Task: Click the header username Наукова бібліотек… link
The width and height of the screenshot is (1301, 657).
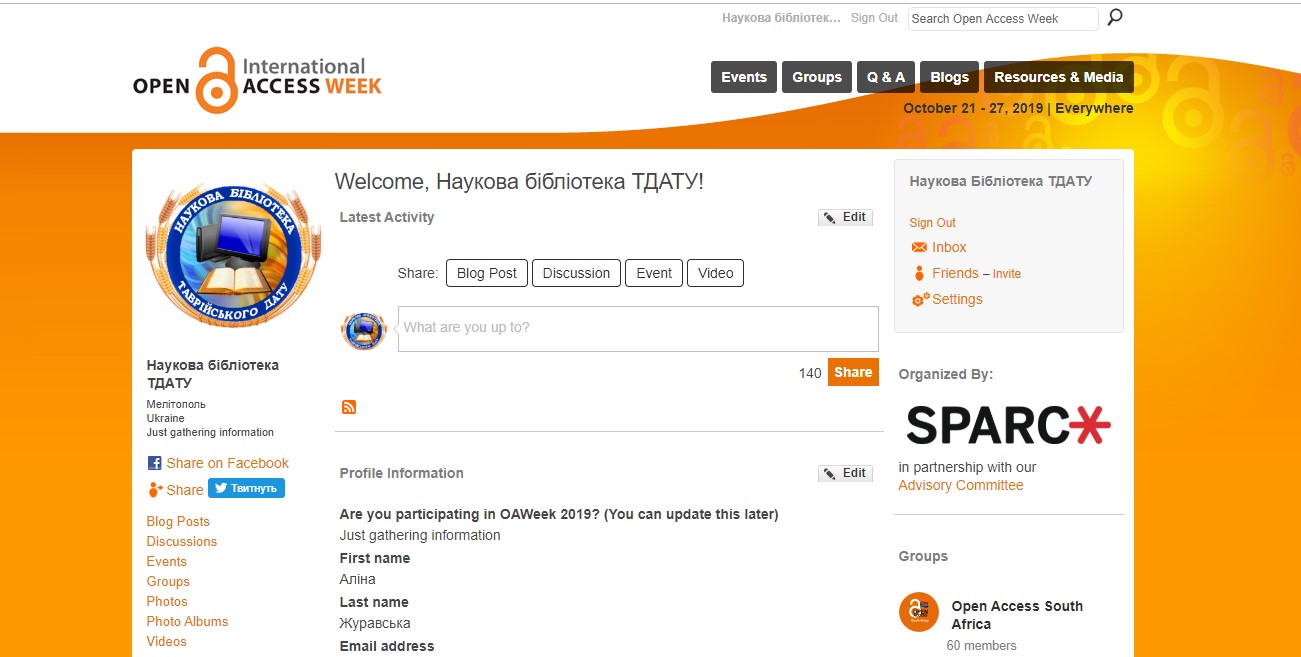Action: point(781,18)
